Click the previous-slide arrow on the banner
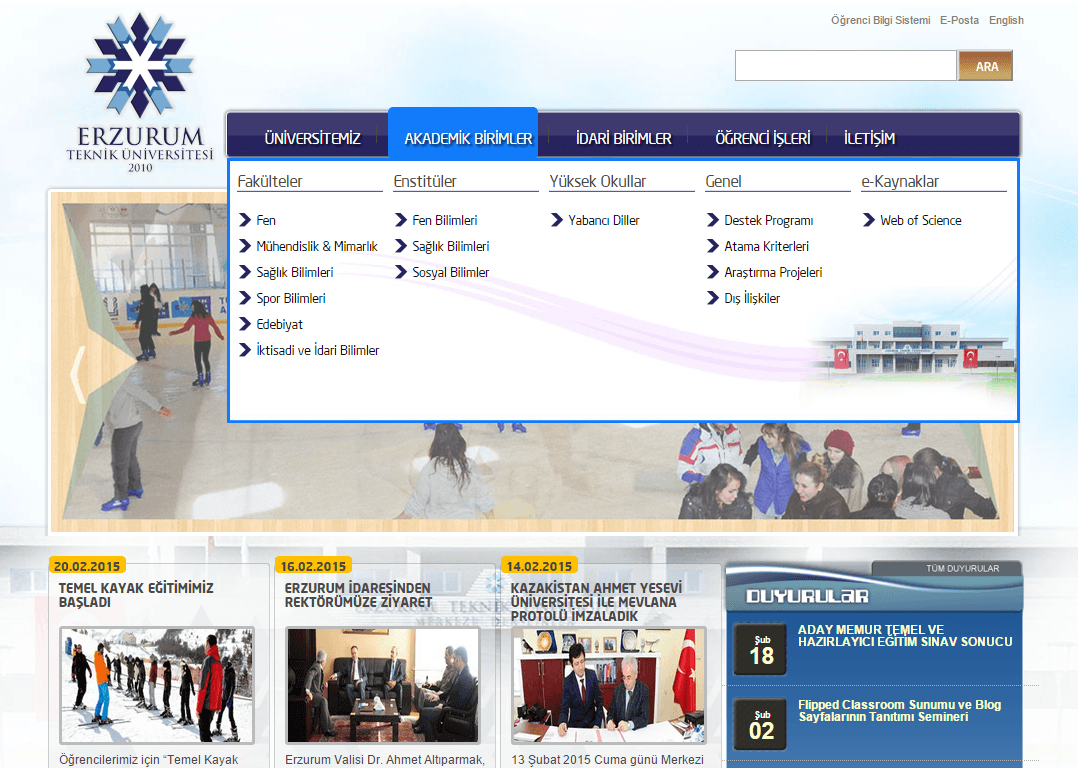This screenshot has height=768, width=1078. [78, 373]
